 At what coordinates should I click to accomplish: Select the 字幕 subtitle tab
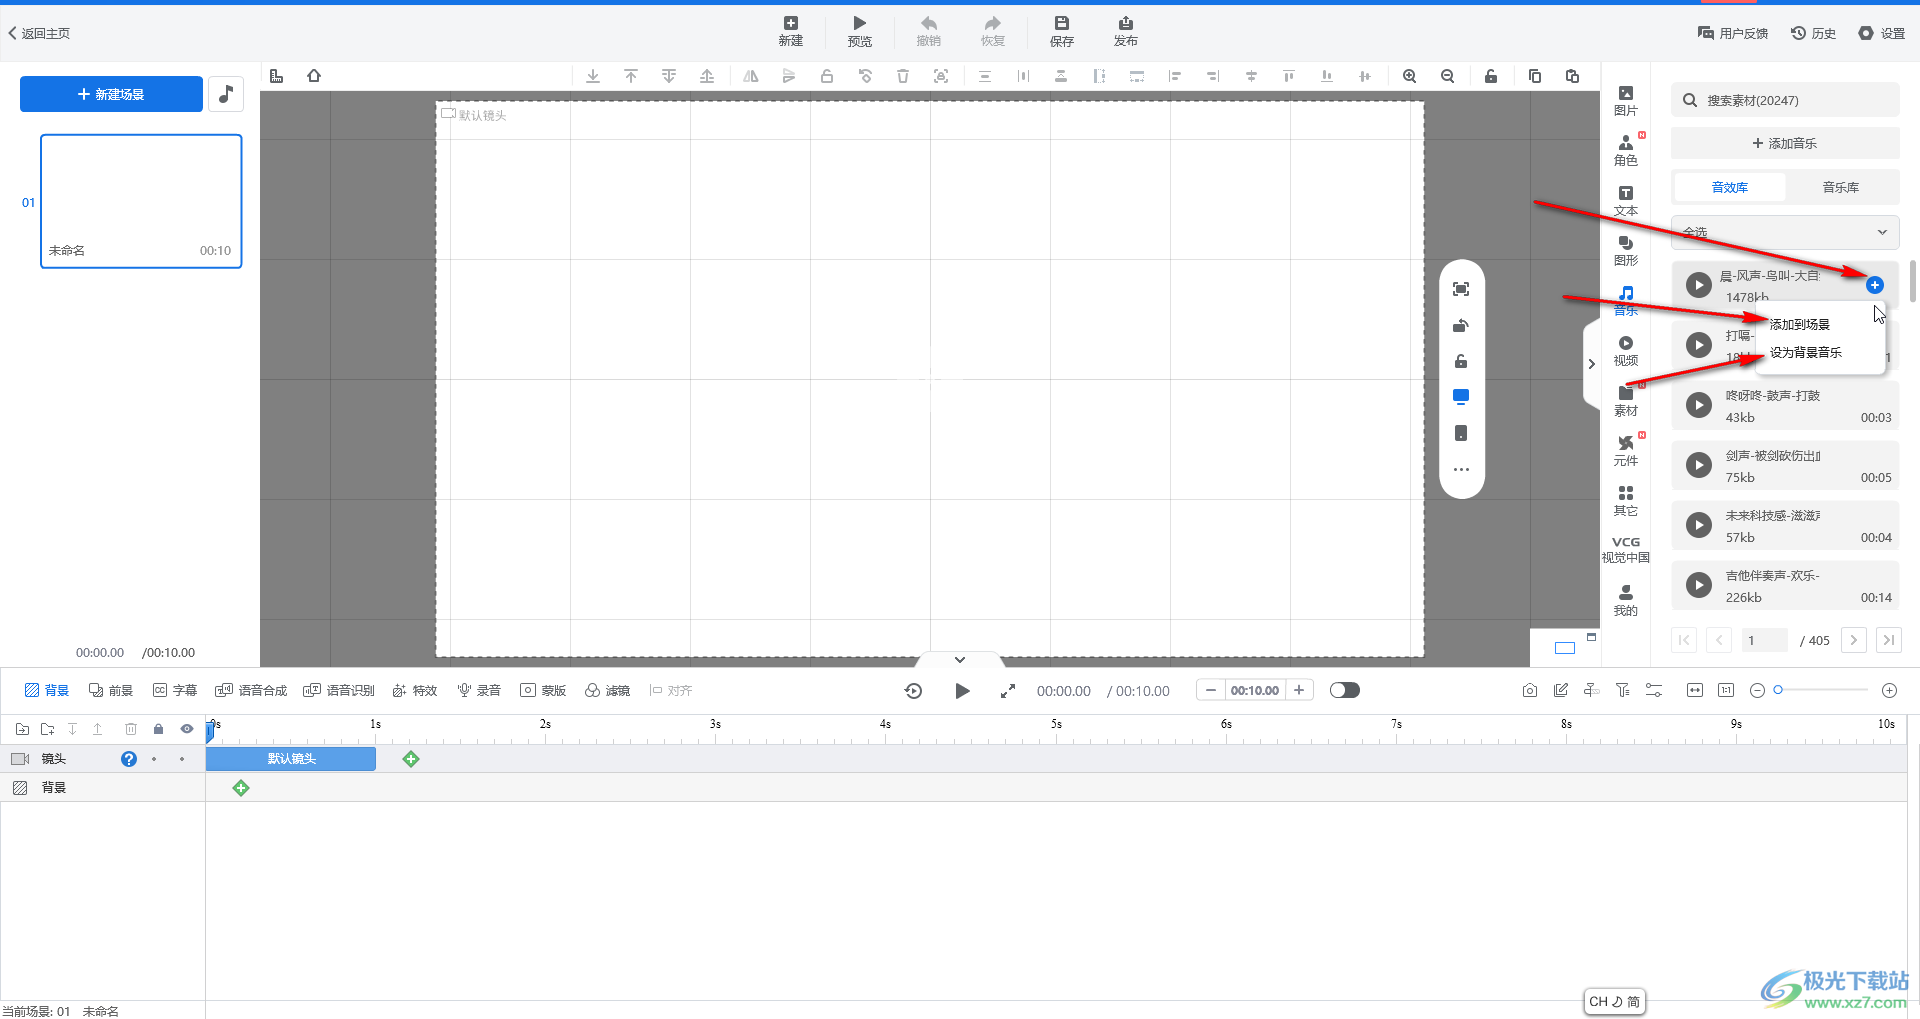[x=175, y=690]
